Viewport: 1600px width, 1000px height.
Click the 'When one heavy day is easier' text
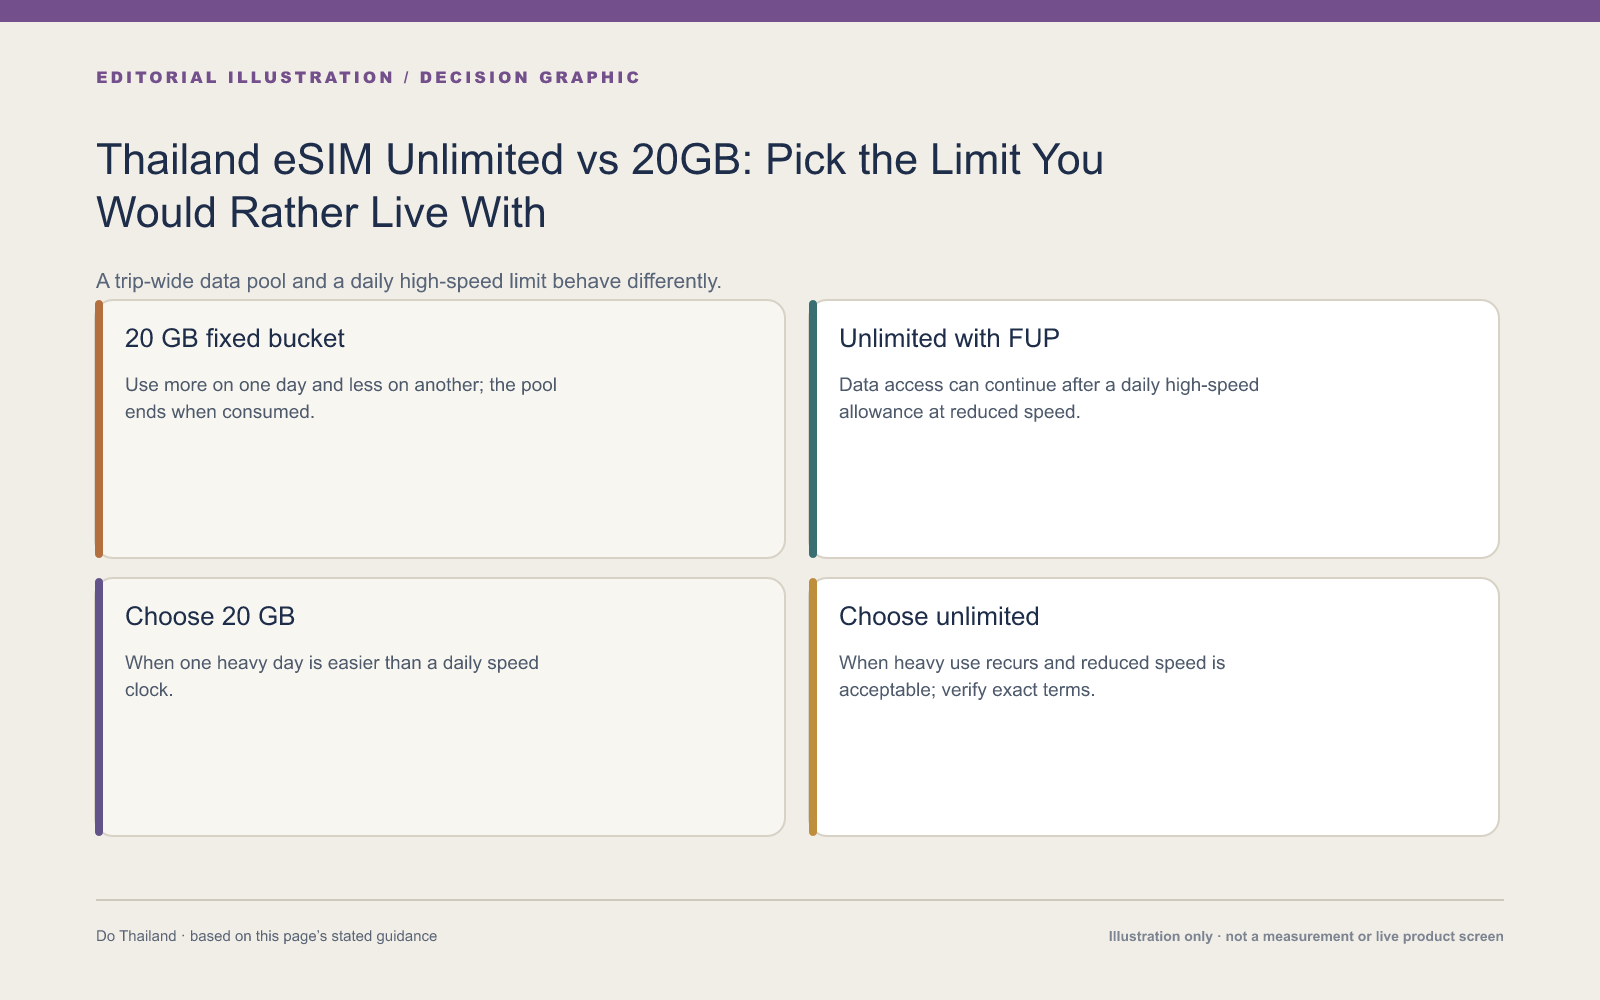click(332, 676)
